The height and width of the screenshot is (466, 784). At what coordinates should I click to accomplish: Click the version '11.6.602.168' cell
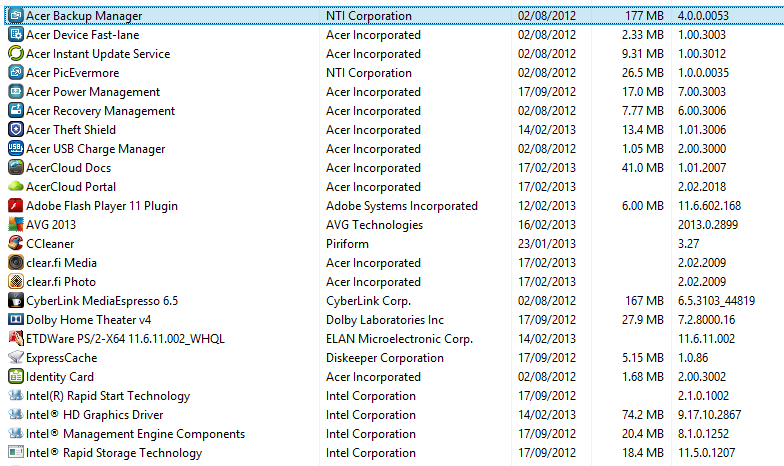710,206
